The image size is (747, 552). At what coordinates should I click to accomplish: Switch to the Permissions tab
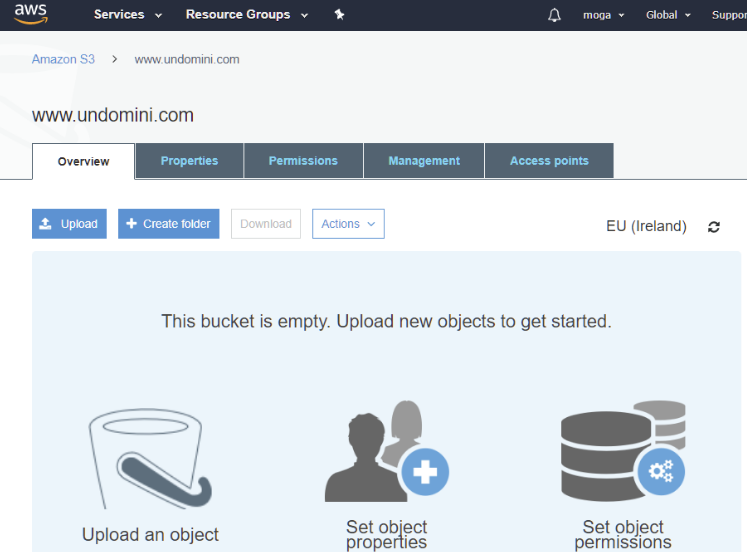tap(303, 161)
